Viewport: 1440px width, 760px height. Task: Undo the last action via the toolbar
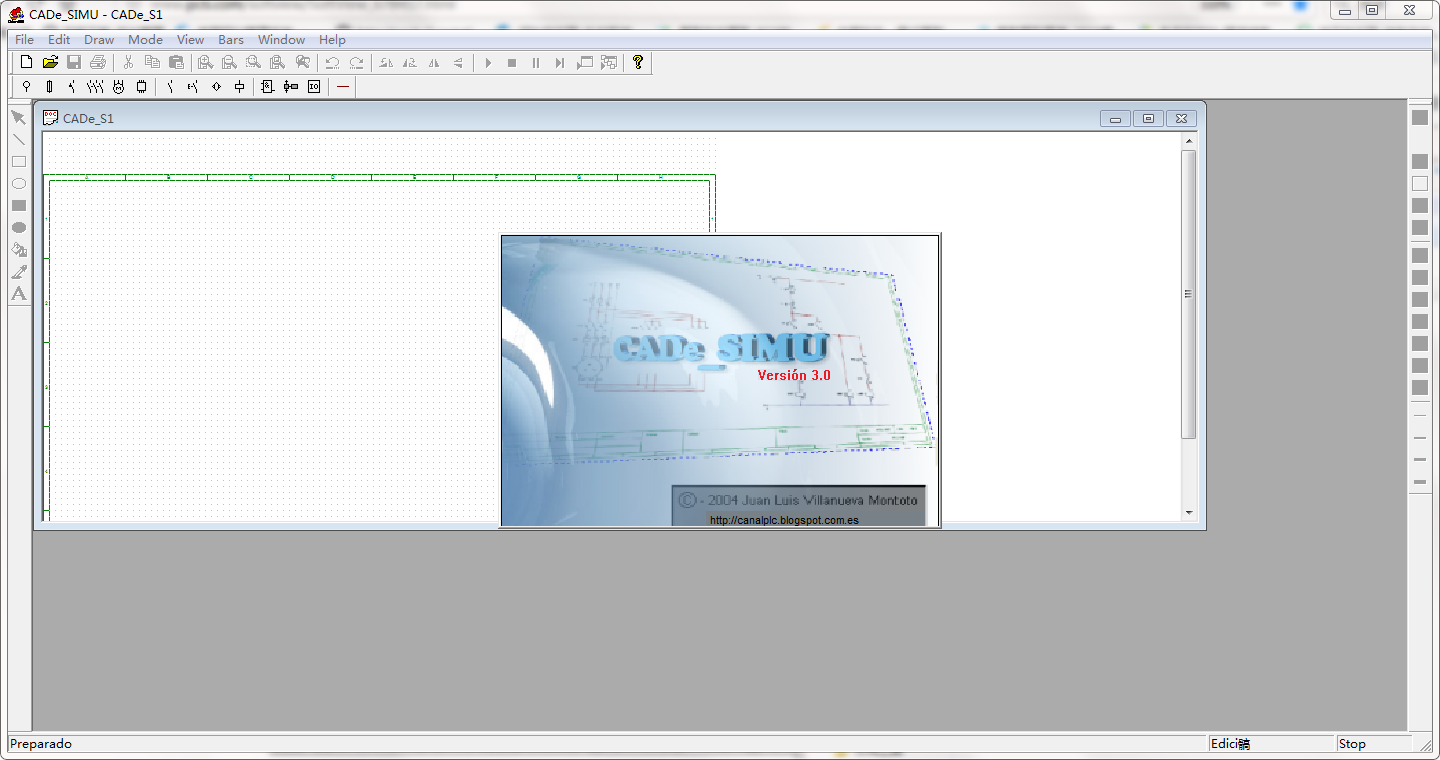pyautogui.click(x=332, y=62)
